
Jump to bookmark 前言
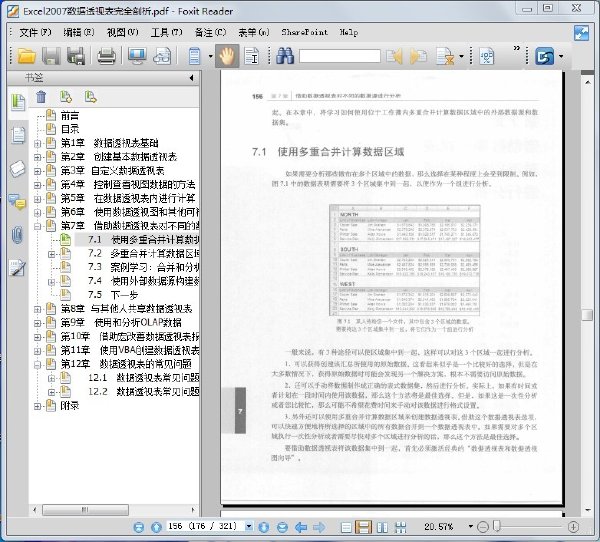(70, 116)
